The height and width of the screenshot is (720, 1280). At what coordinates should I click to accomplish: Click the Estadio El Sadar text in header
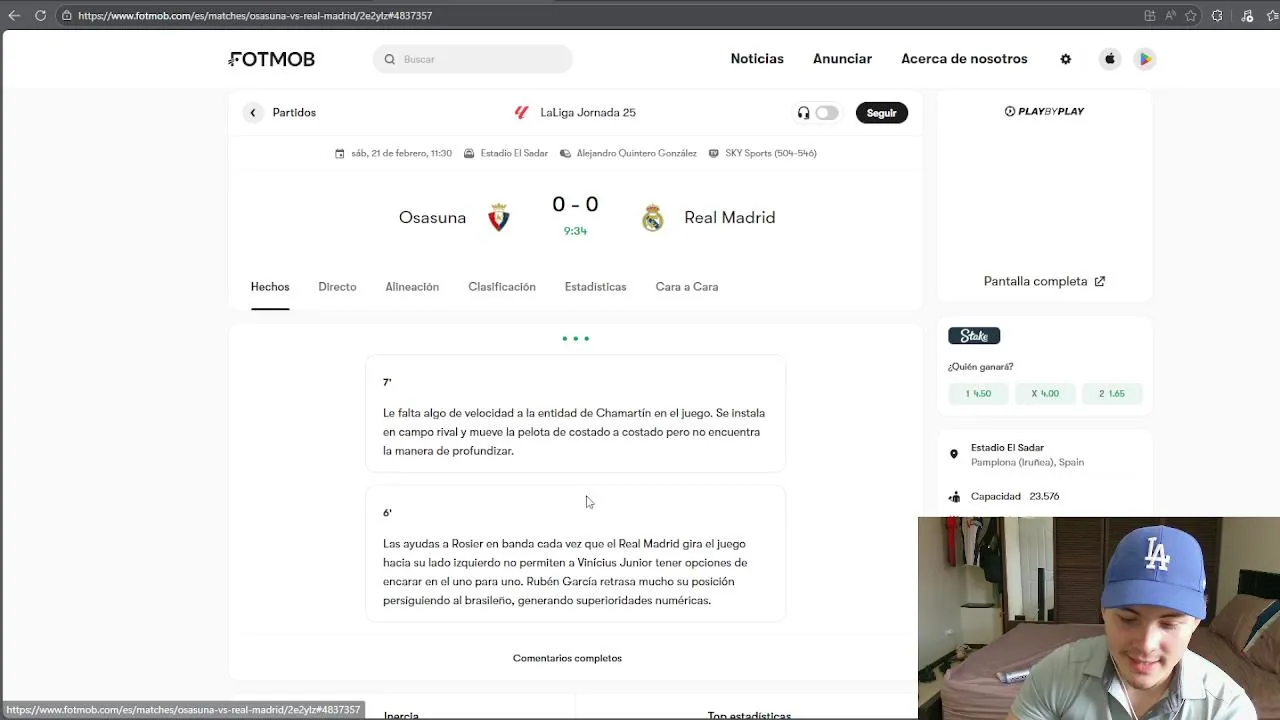click(514, 153)
